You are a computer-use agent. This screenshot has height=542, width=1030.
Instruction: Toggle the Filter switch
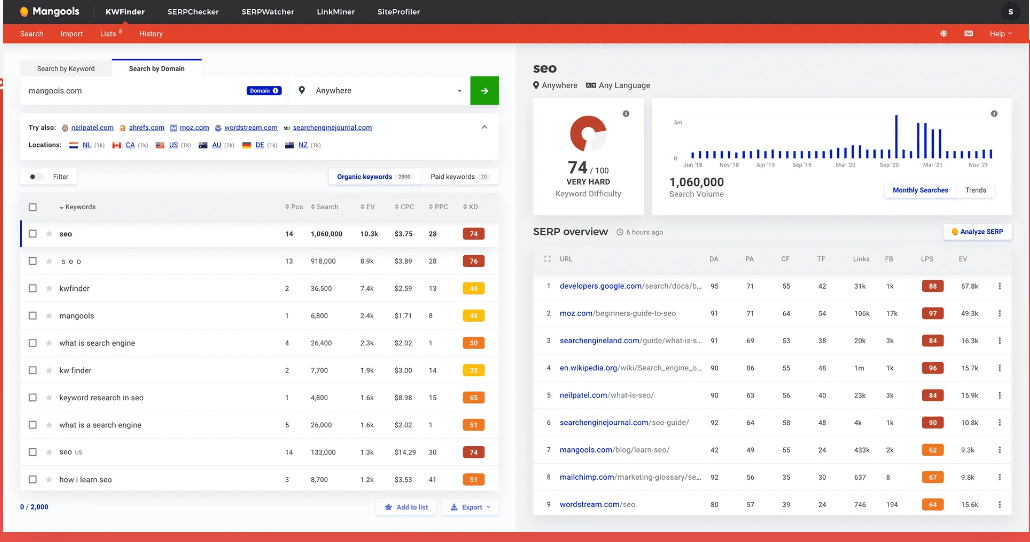click(36, 177)
